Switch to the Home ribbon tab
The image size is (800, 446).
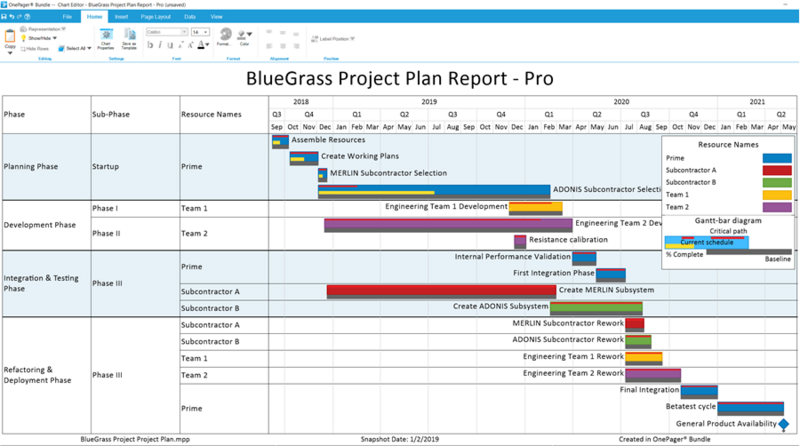94,17
